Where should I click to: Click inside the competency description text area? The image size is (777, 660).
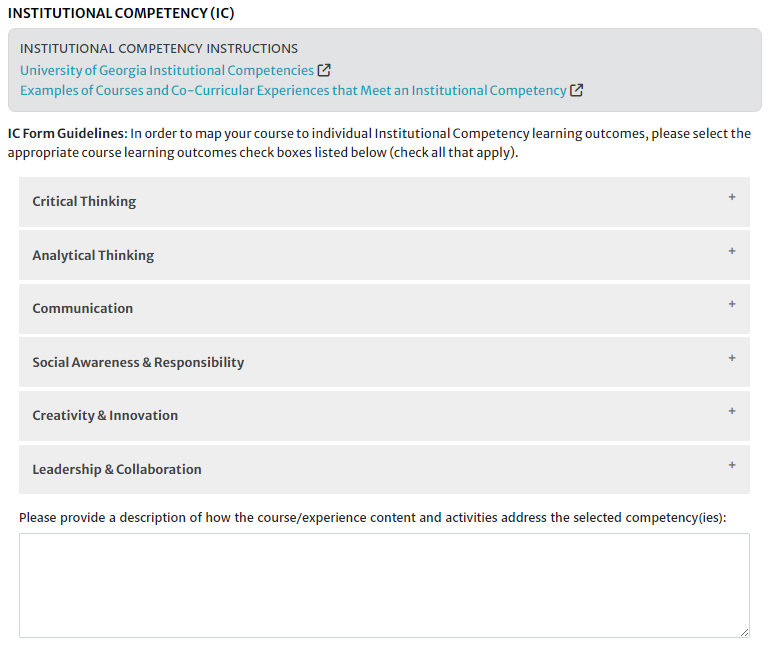384,585
